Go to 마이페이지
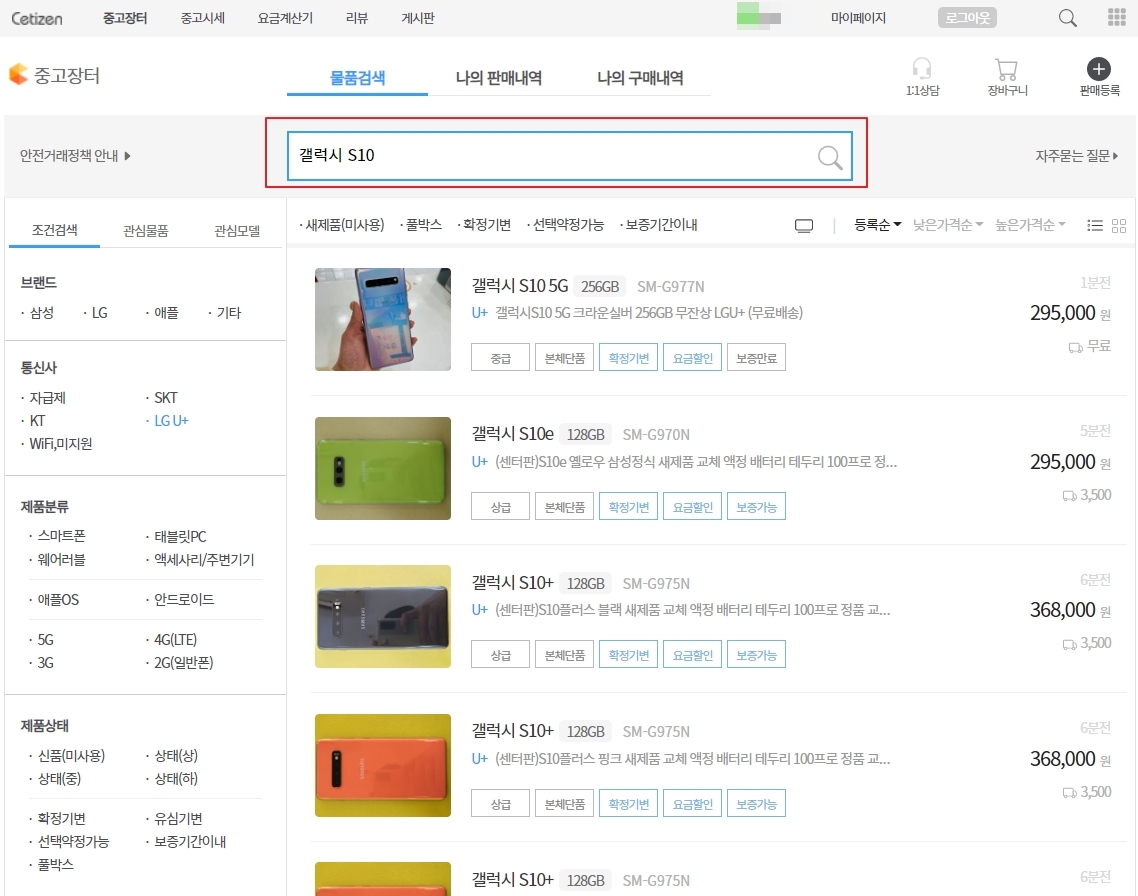This screenshot has width=1138, height=896. 858,18
